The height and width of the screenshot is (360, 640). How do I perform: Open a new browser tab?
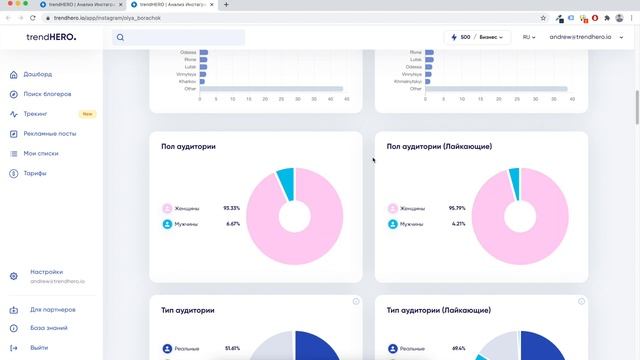click(x=226, y=4)
